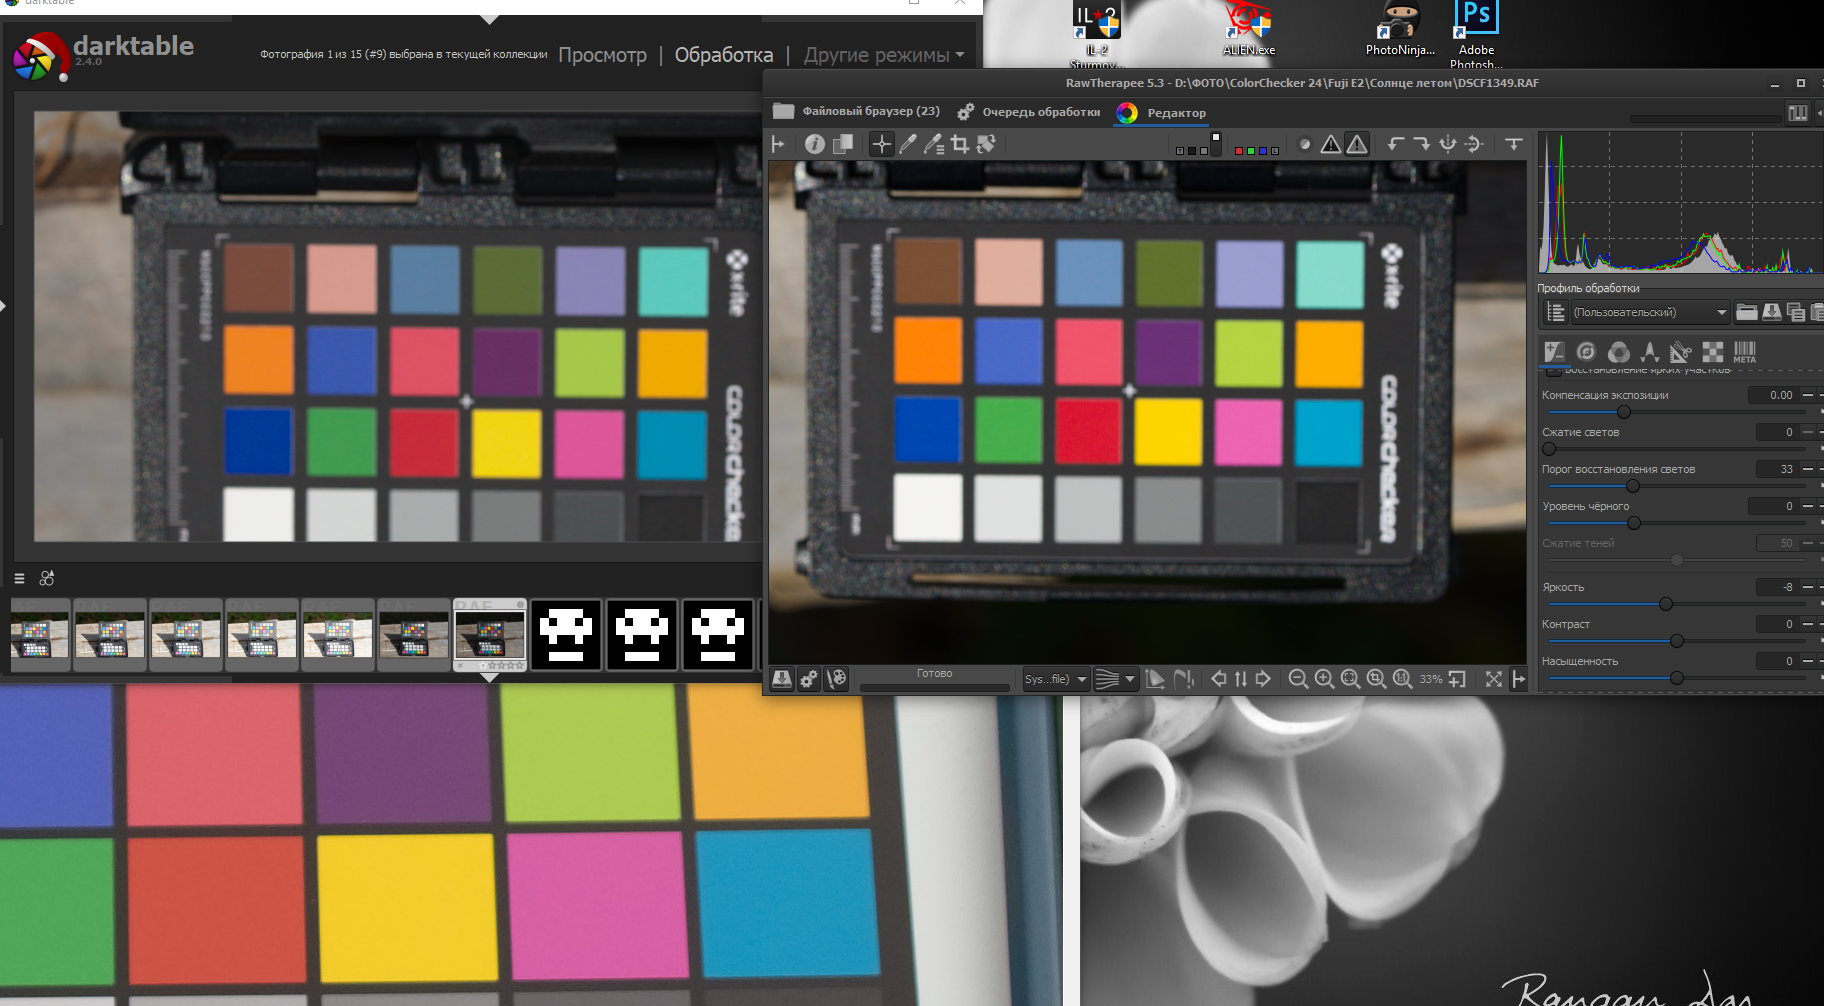
Task: Switch darktable to Обработка mode
Action: 724,55
